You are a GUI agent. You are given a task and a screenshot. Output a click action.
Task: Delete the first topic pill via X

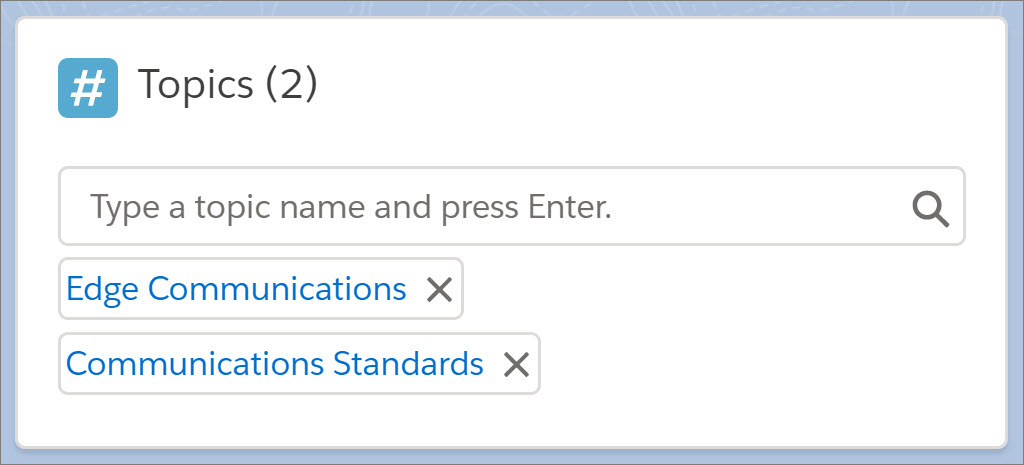tap(440, 290)
